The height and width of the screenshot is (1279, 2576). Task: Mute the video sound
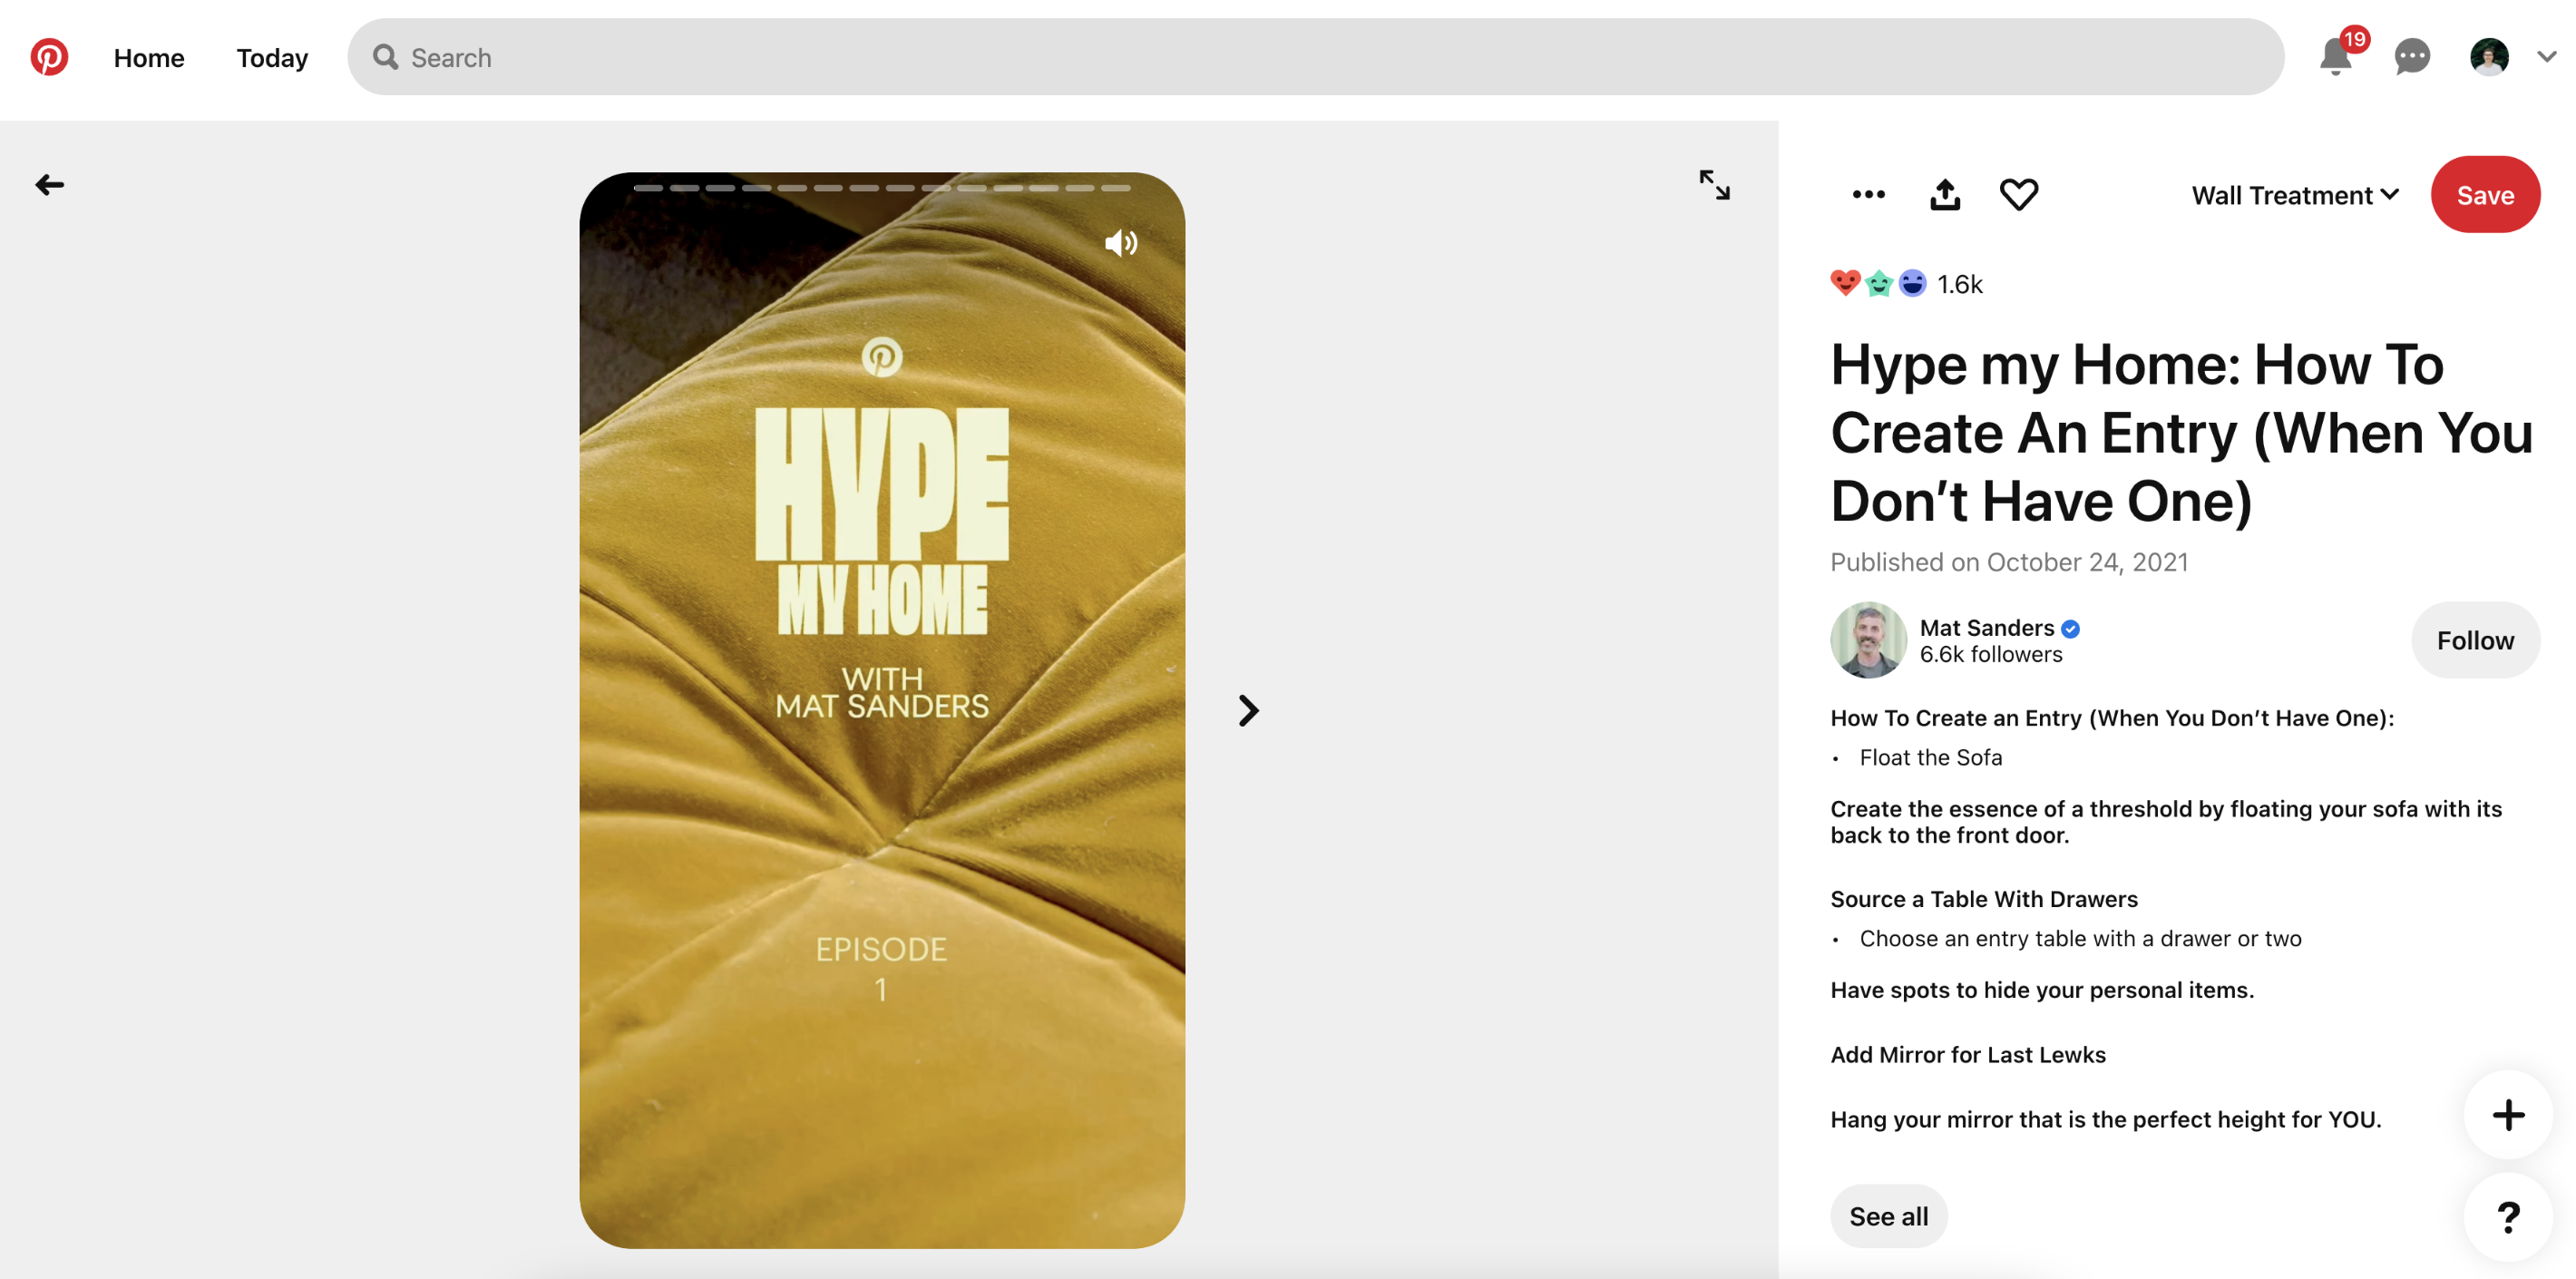point(1120,243)
